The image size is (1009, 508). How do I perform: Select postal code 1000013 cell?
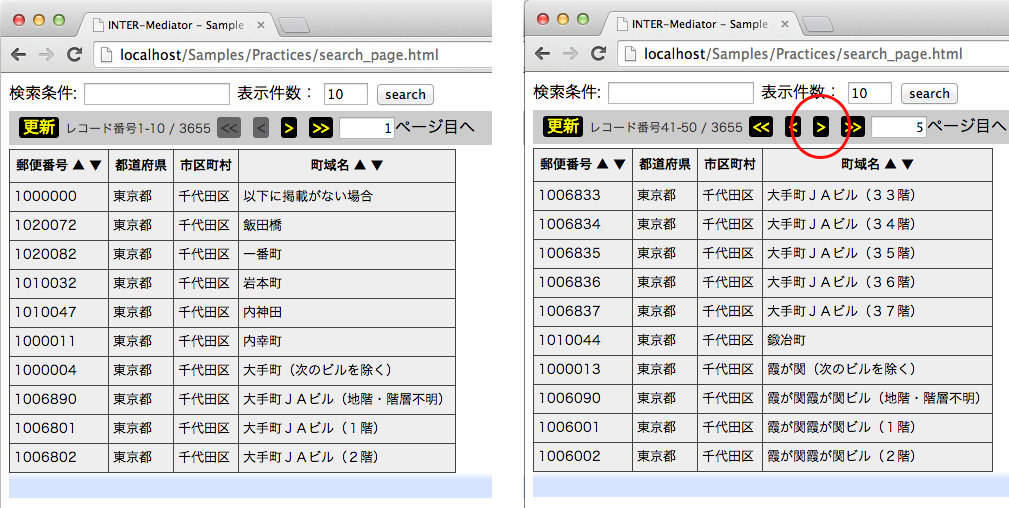583,369
